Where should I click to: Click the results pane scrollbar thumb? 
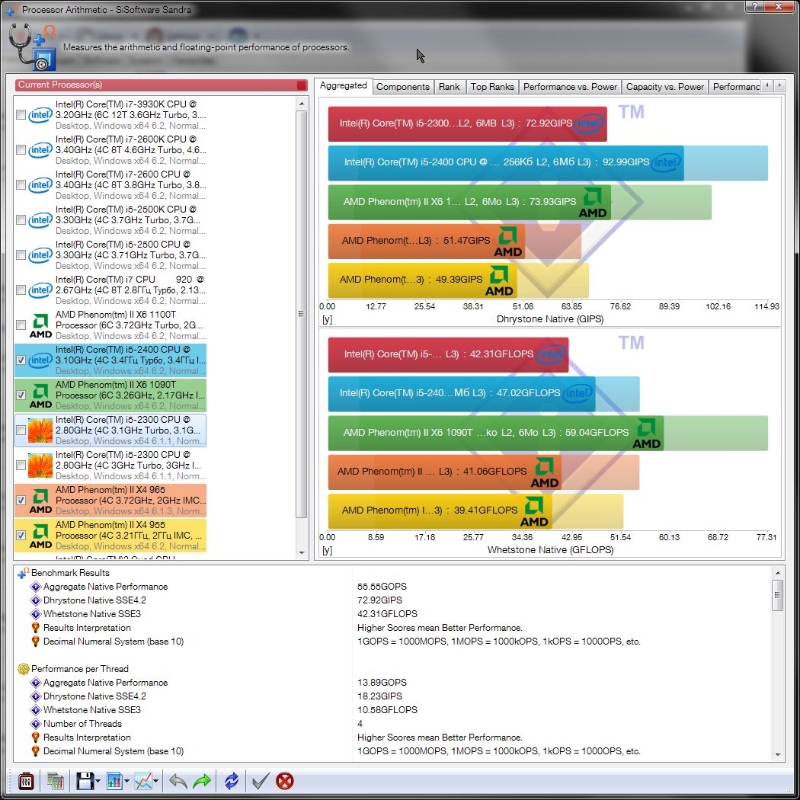777,595
